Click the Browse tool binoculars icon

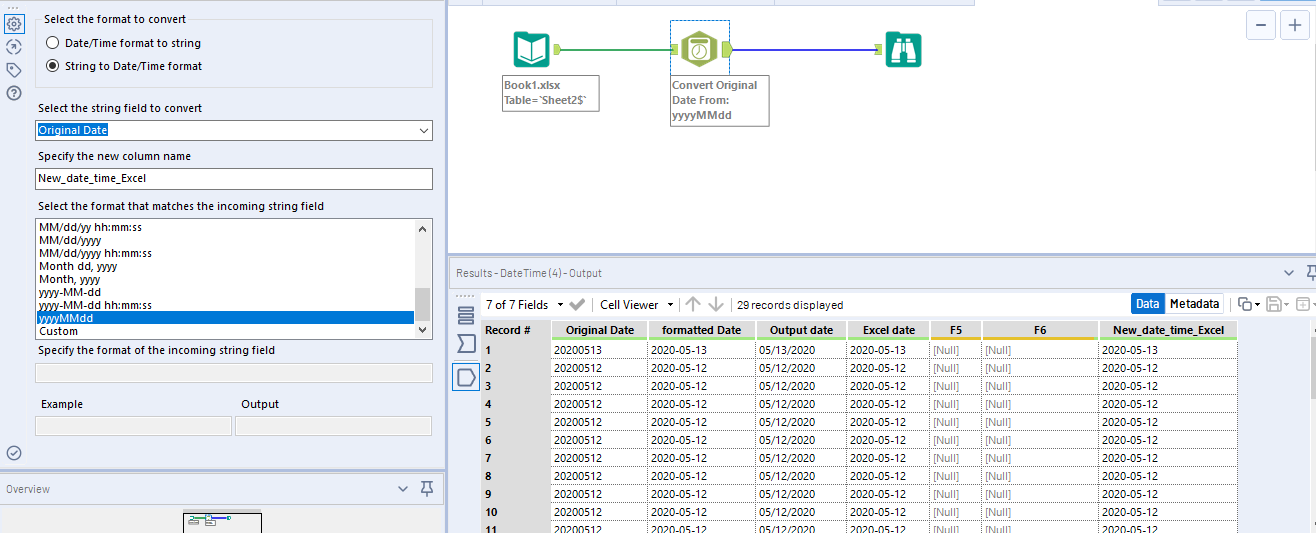903,49
